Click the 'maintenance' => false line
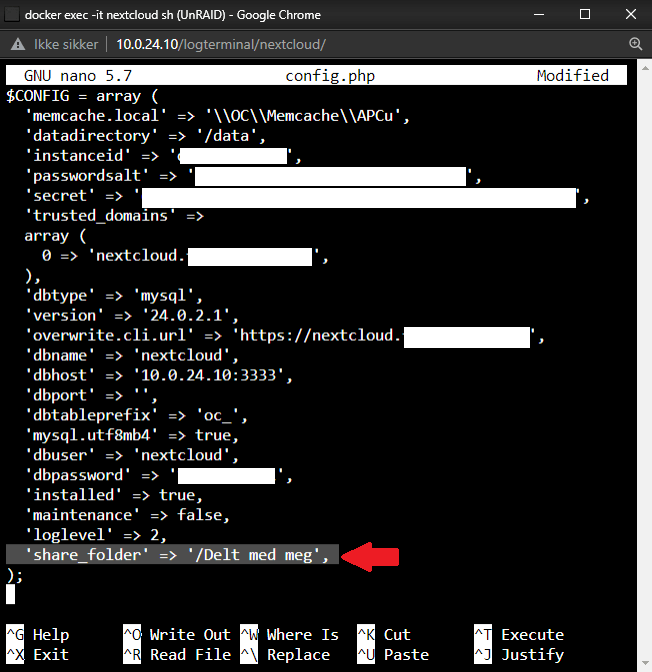 tap(127, 515)
